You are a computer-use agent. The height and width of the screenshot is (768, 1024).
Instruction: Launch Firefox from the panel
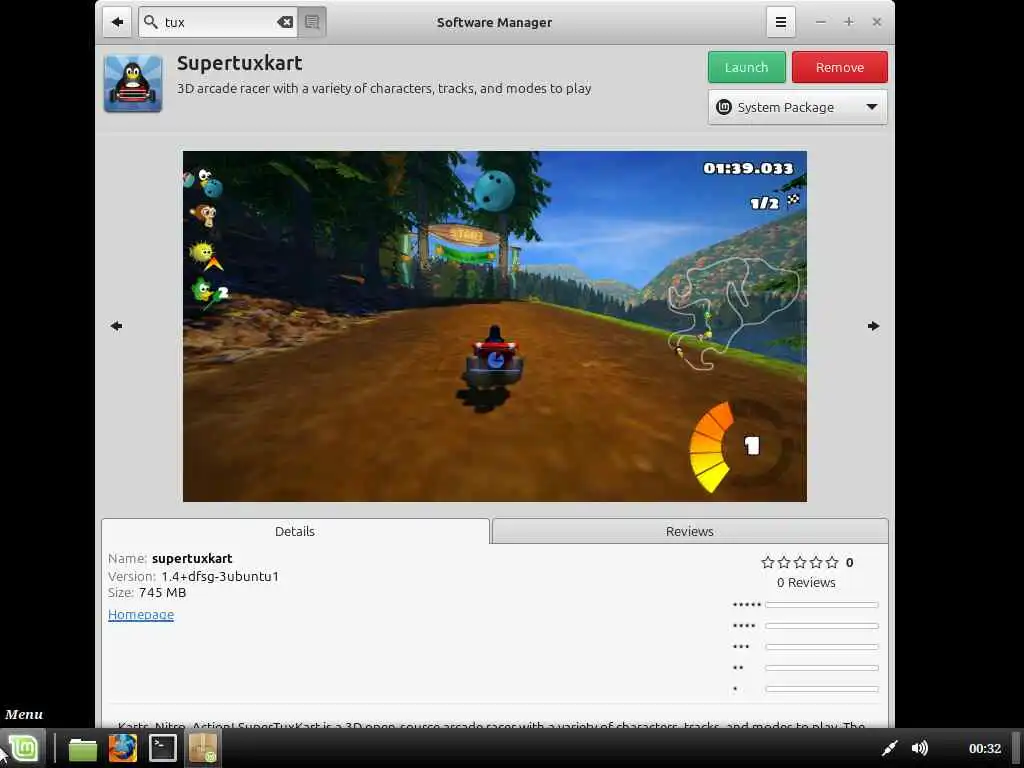pyautogui.click(x=123, y=748)
